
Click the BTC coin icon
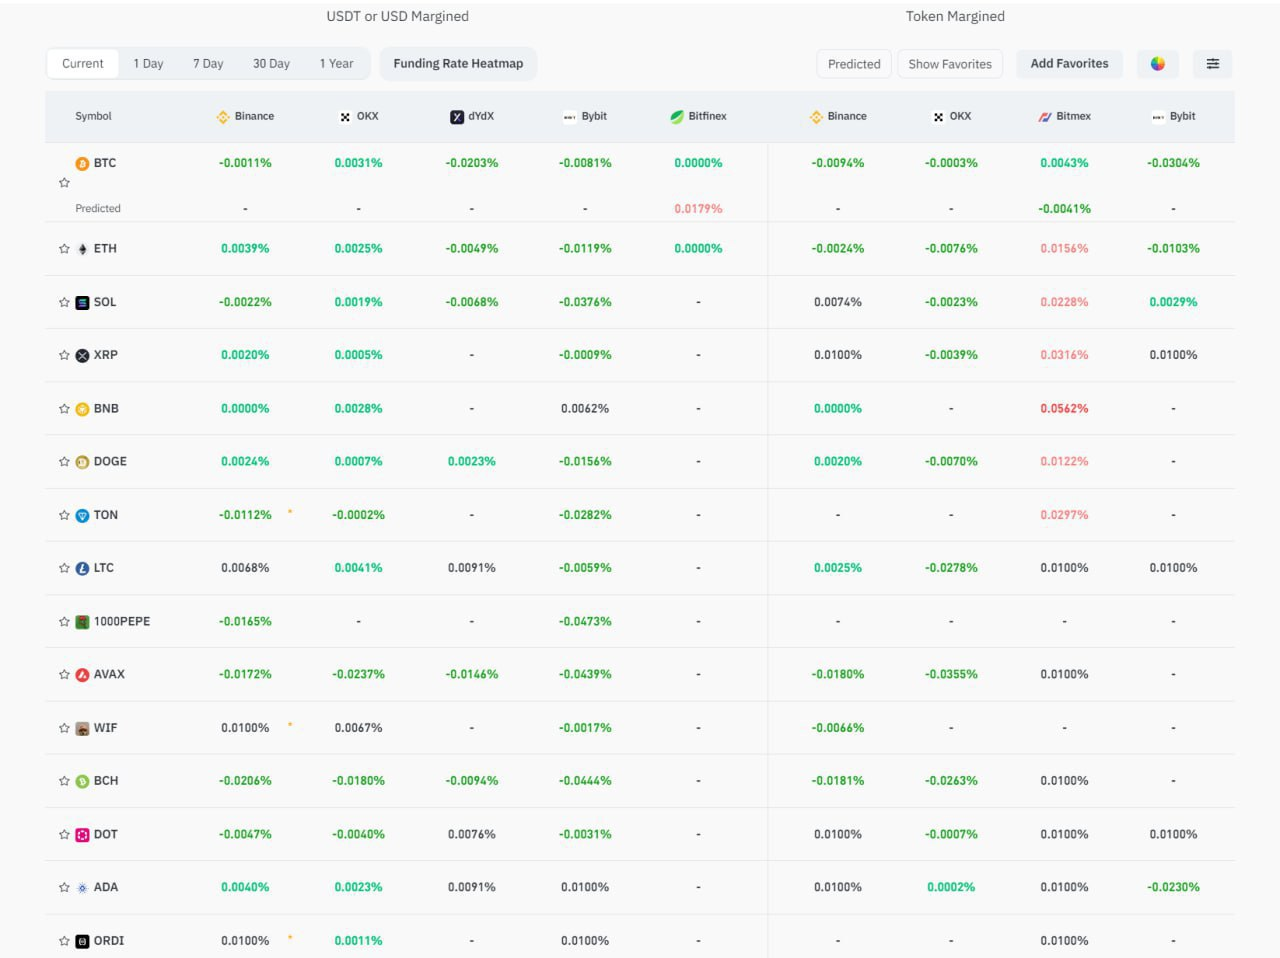83,163
